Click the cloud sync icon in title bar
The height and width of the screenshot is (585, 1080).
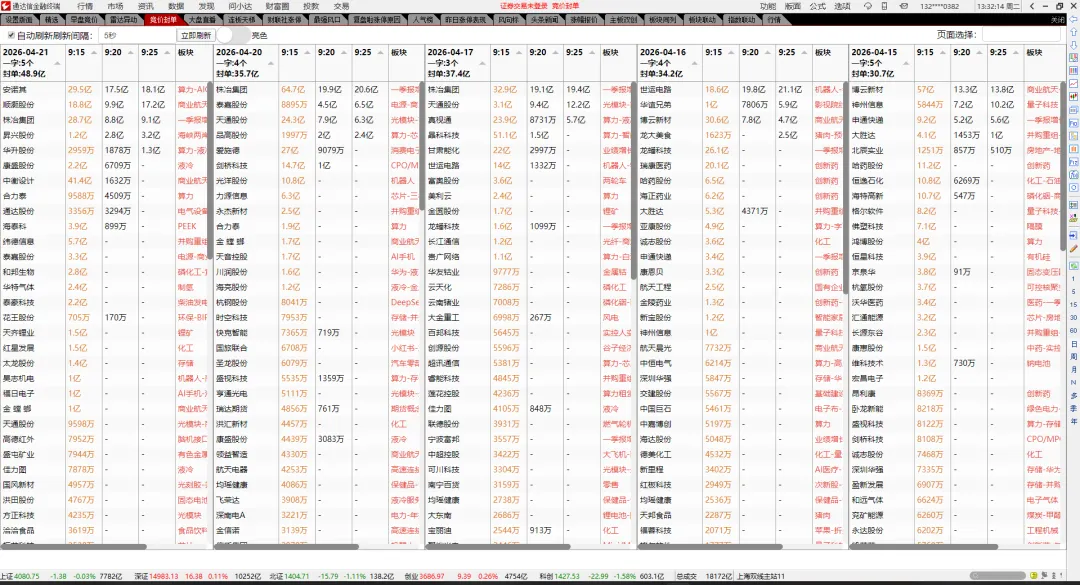(868, 6)
